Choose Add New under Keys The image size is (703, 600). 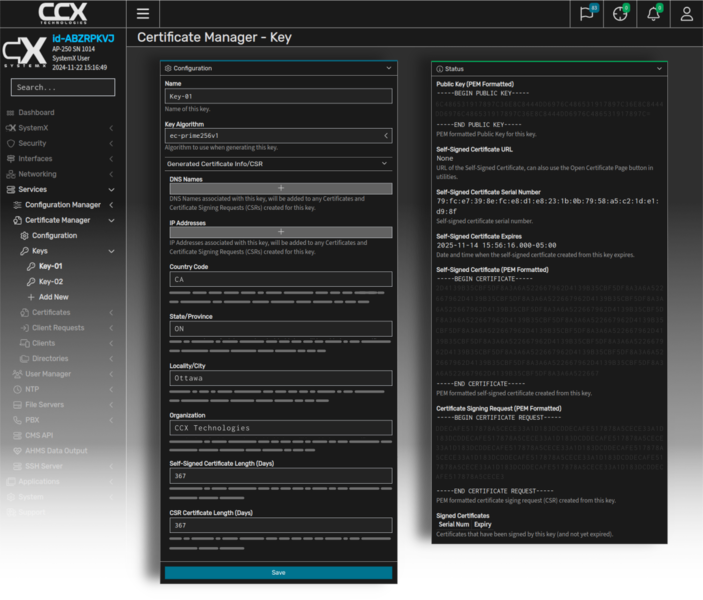(53, 297)
